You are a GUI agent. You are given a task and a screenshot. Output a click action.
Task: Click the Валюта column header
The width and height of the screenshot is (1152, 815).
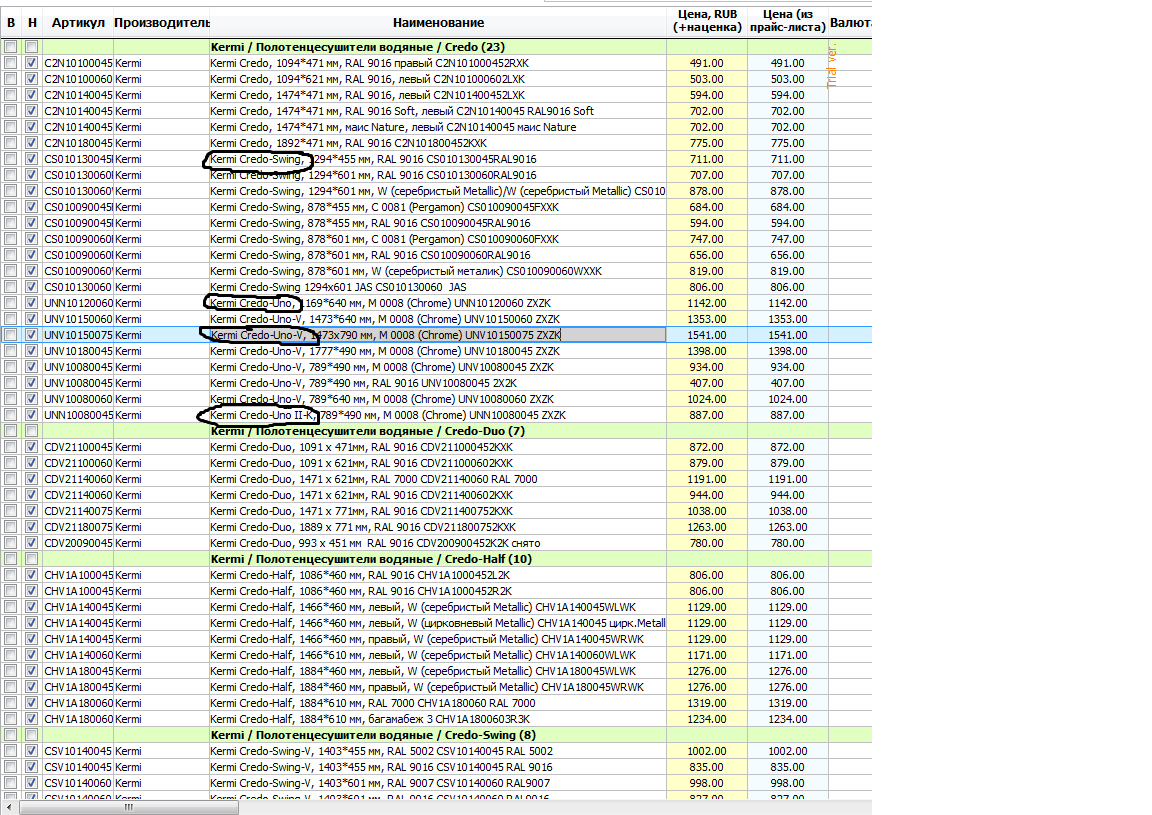(850, 23)
